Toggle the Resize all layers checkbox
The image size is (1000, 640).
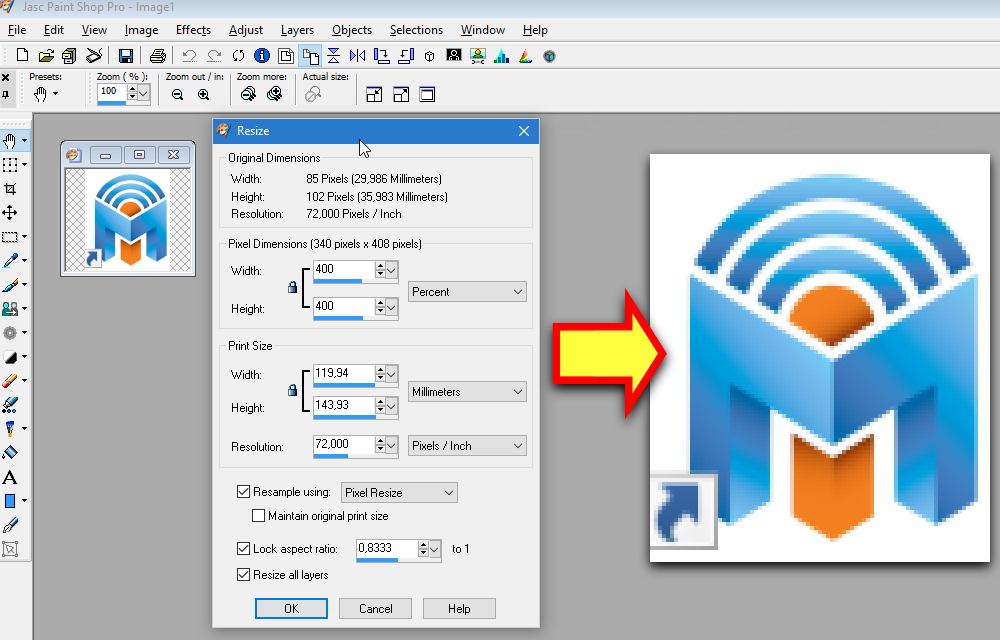coord(243,574)
